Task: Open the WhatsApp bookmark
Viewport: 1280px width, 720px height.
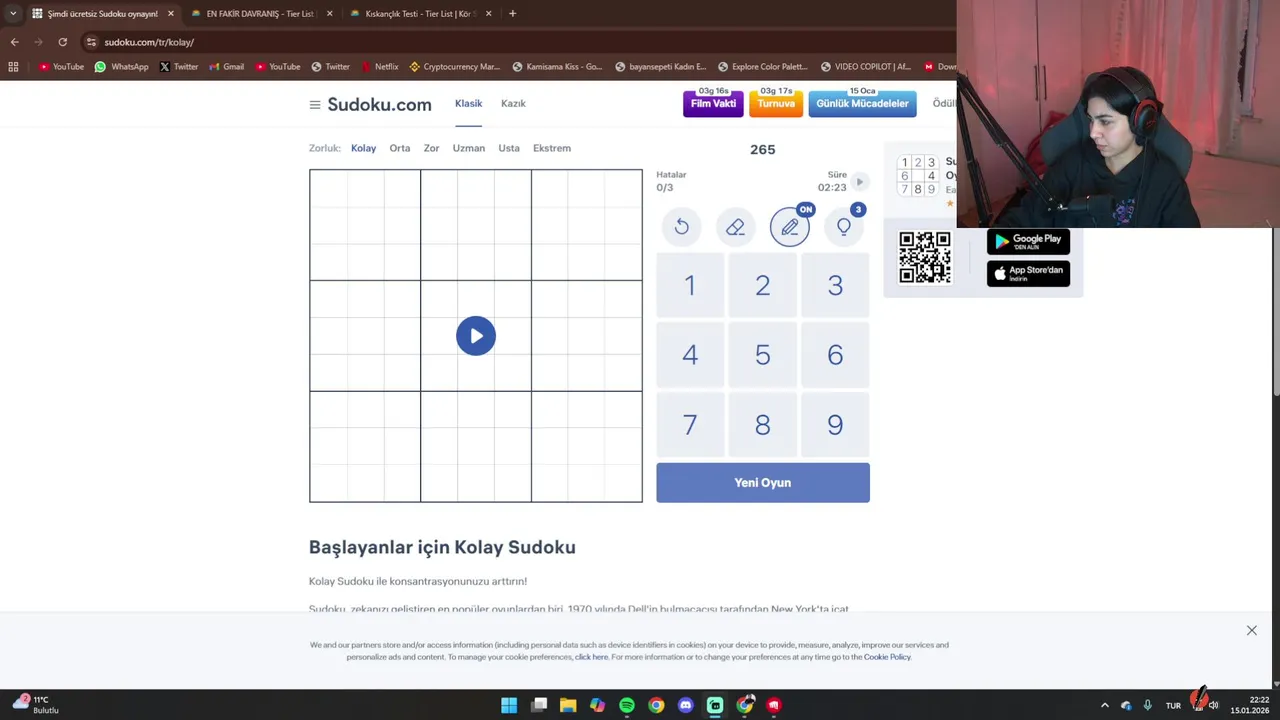Action: (121, 67)
